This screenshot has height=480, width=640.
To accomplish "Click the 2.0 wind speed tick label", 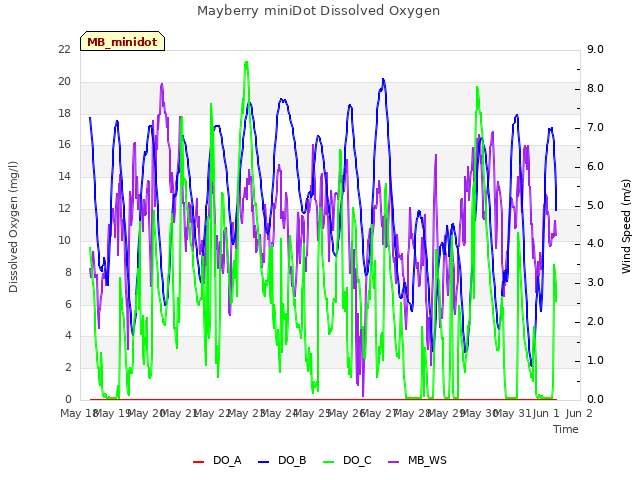I will (x=595, y=322).
